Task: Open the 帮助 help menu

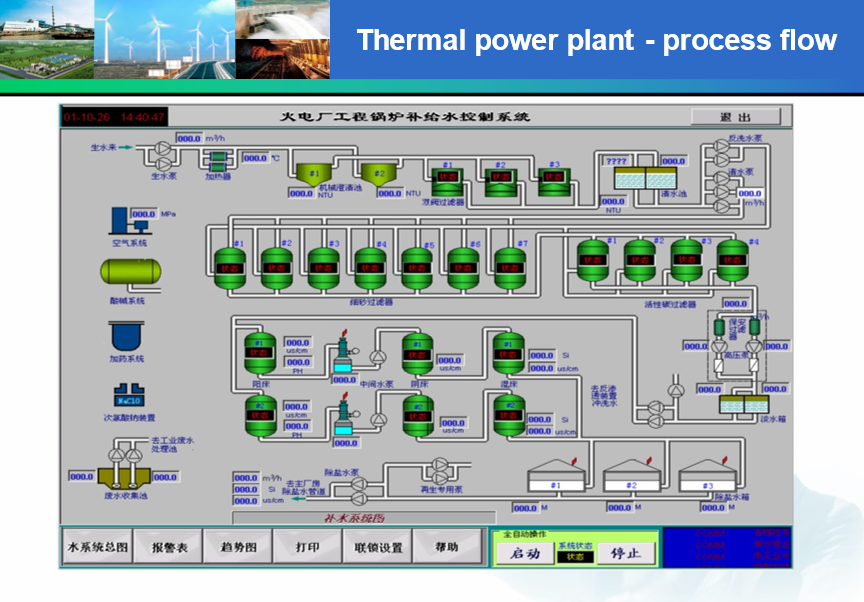Action: click(447, 547)
